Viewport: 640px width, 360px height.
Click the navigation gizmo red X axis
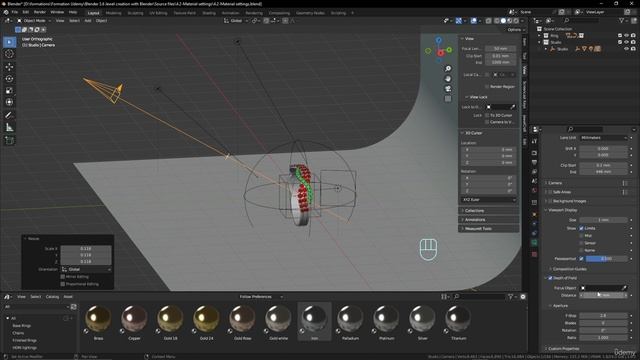point(440,53)
